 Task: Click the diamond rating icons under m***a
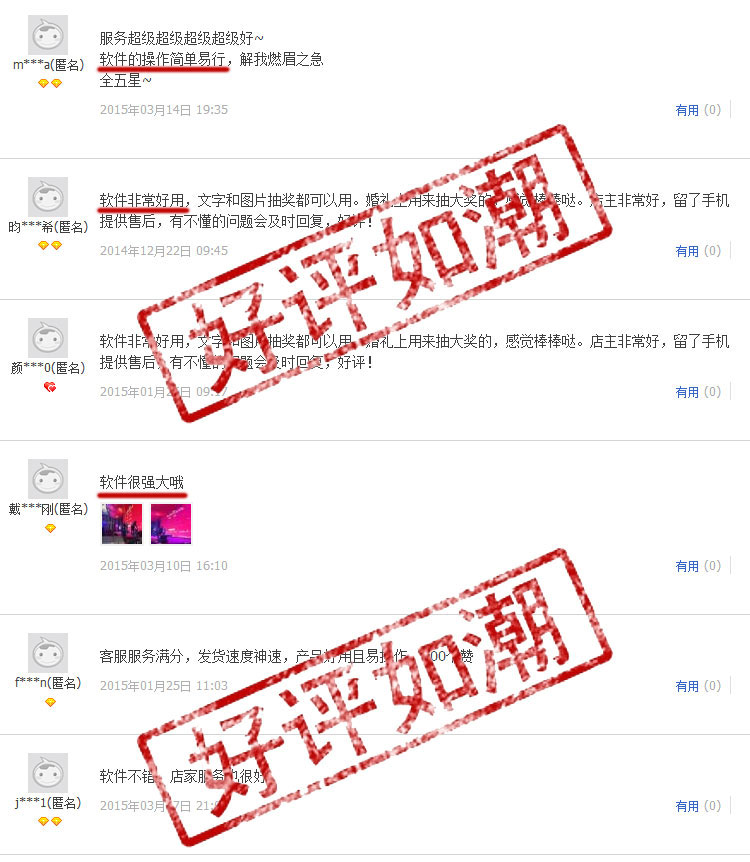(x=49, y=84)
